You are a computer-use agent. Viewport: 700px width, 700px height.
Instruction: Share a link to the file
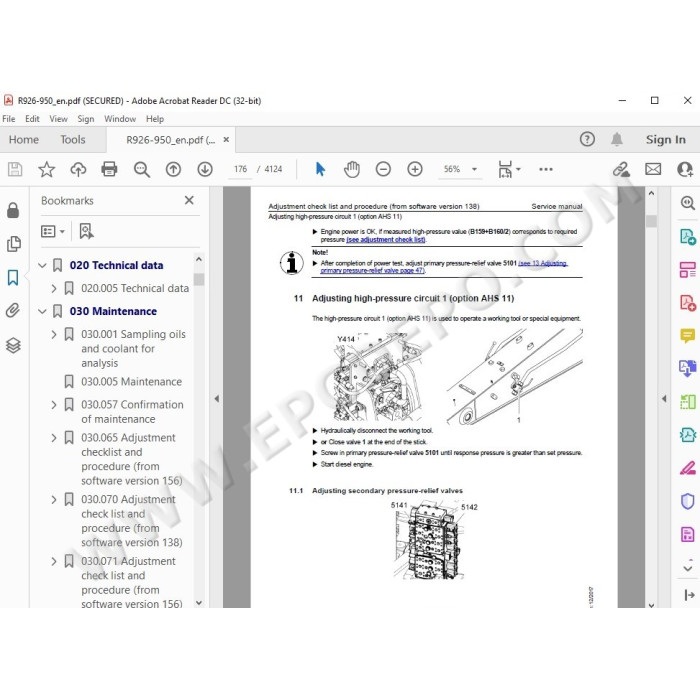tap(621, 169)
